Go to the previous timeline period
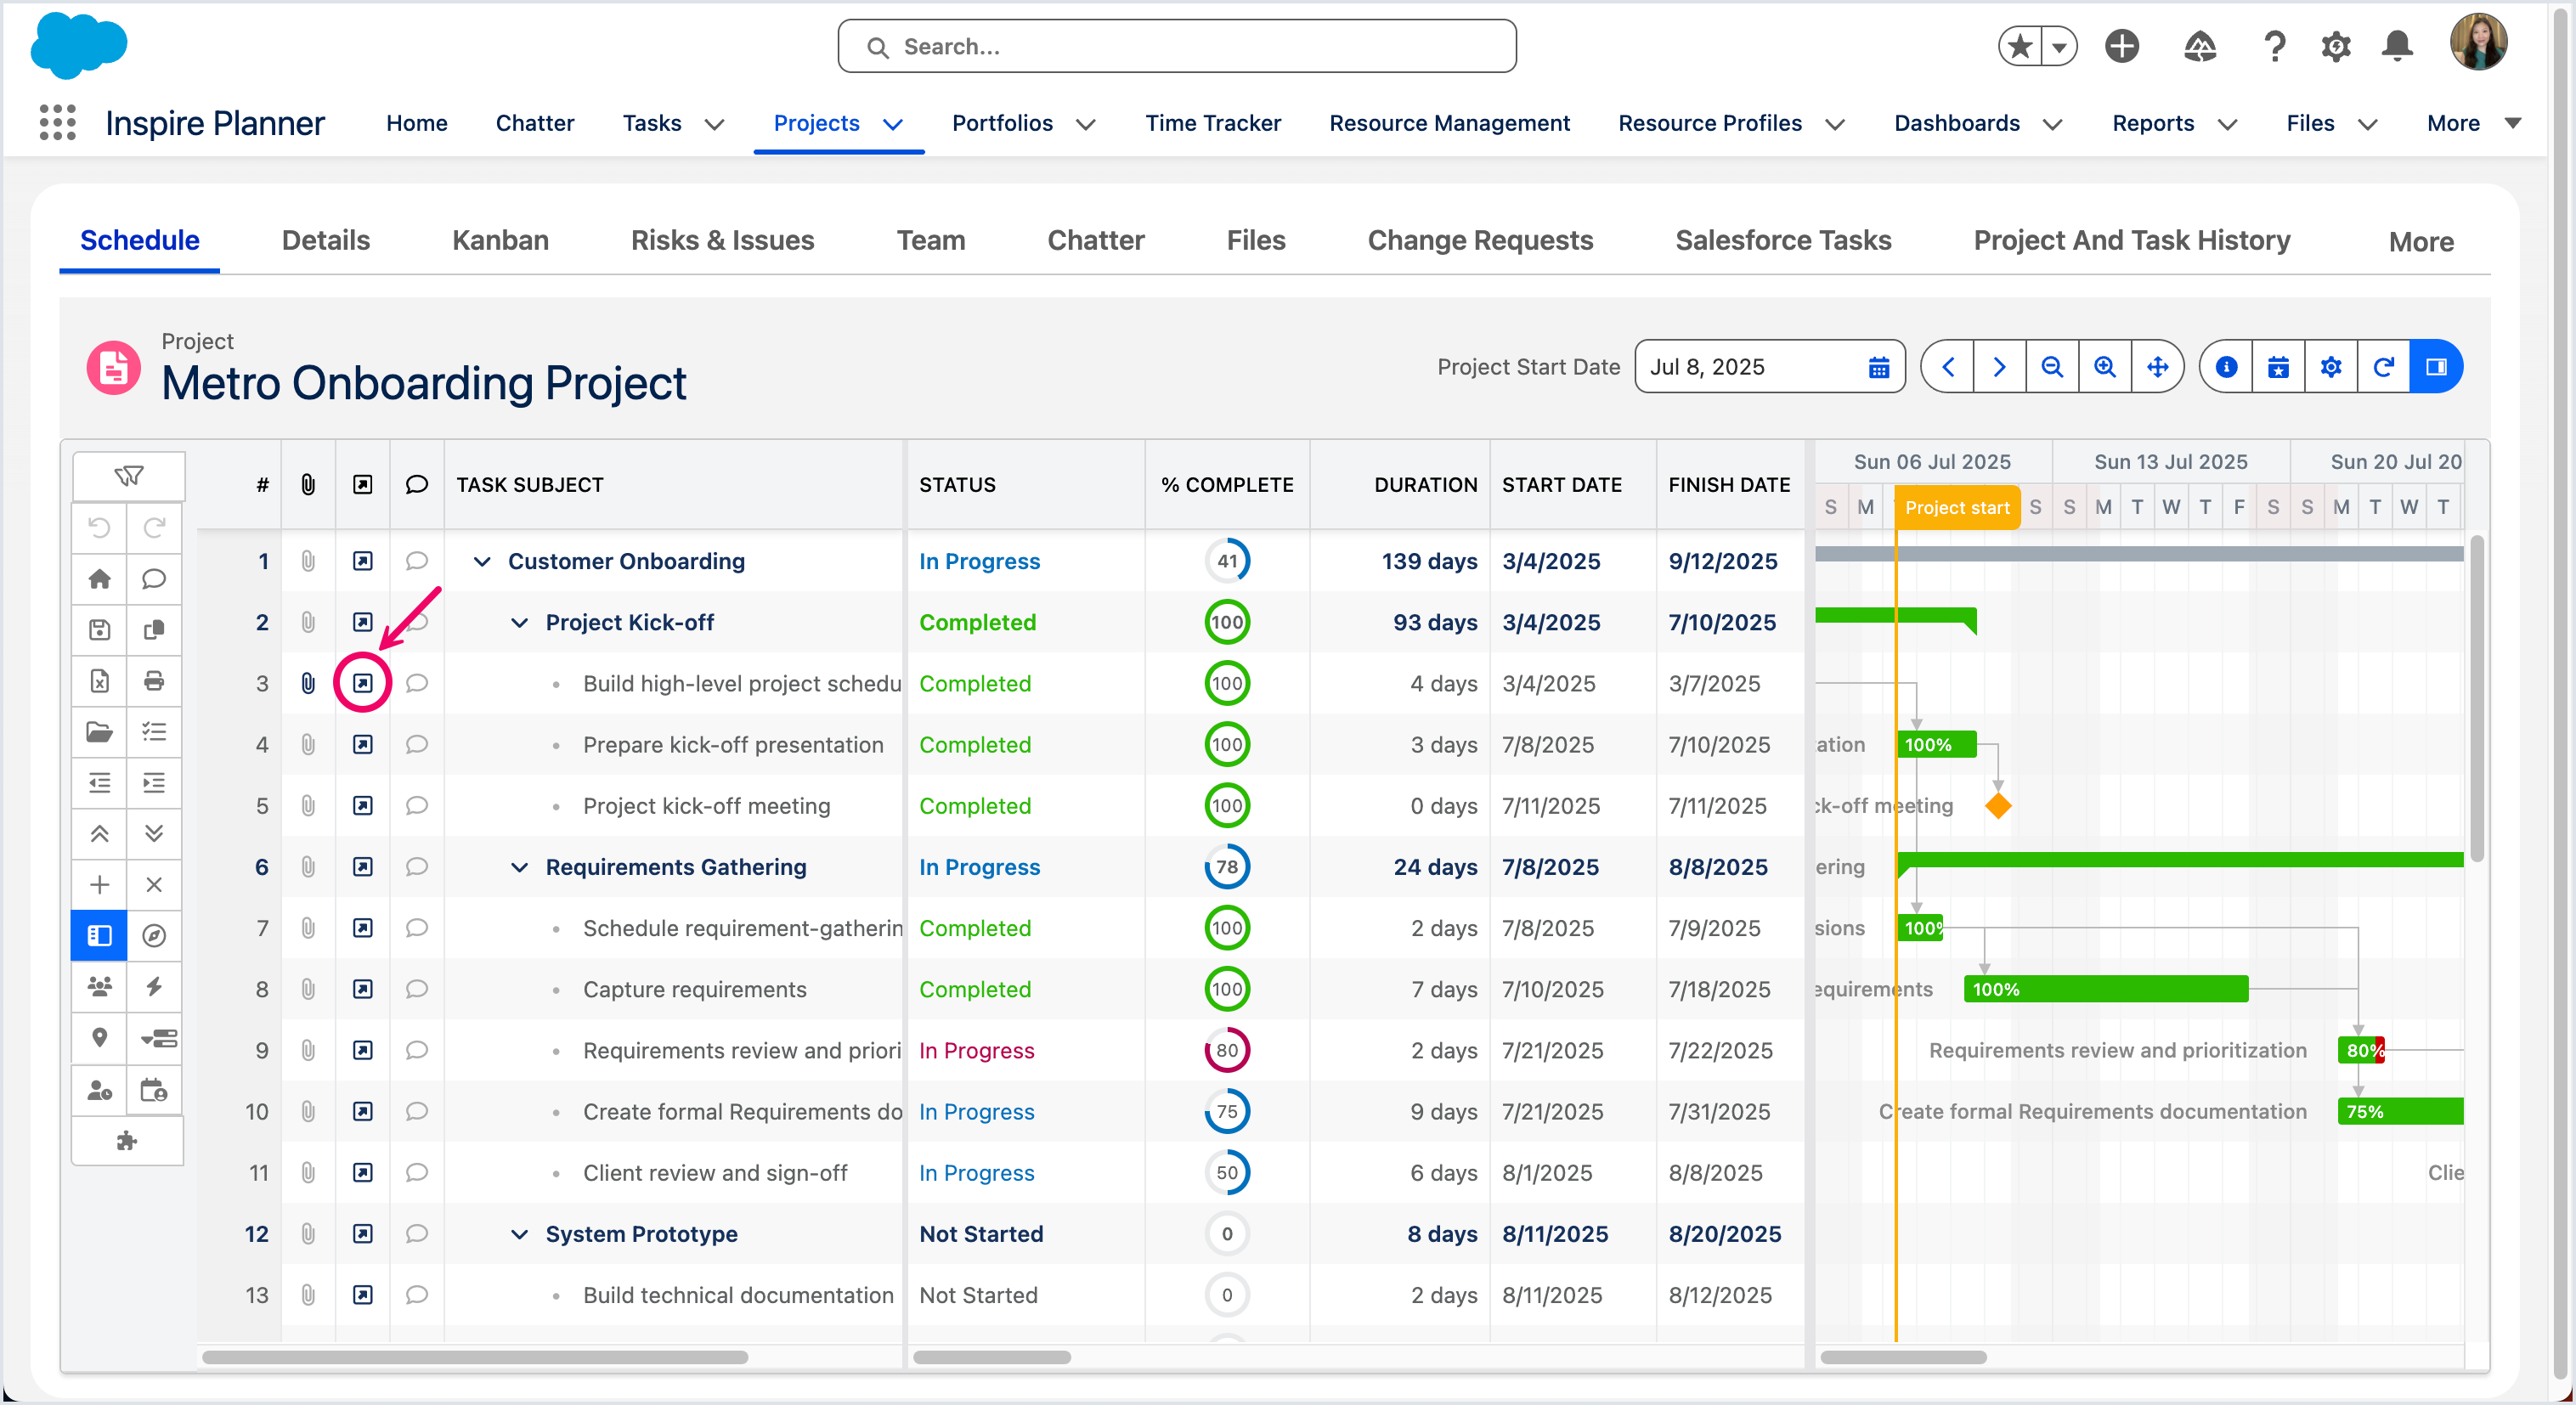Viewport: 2576px width, 1405px height. tap(1948, 367)
